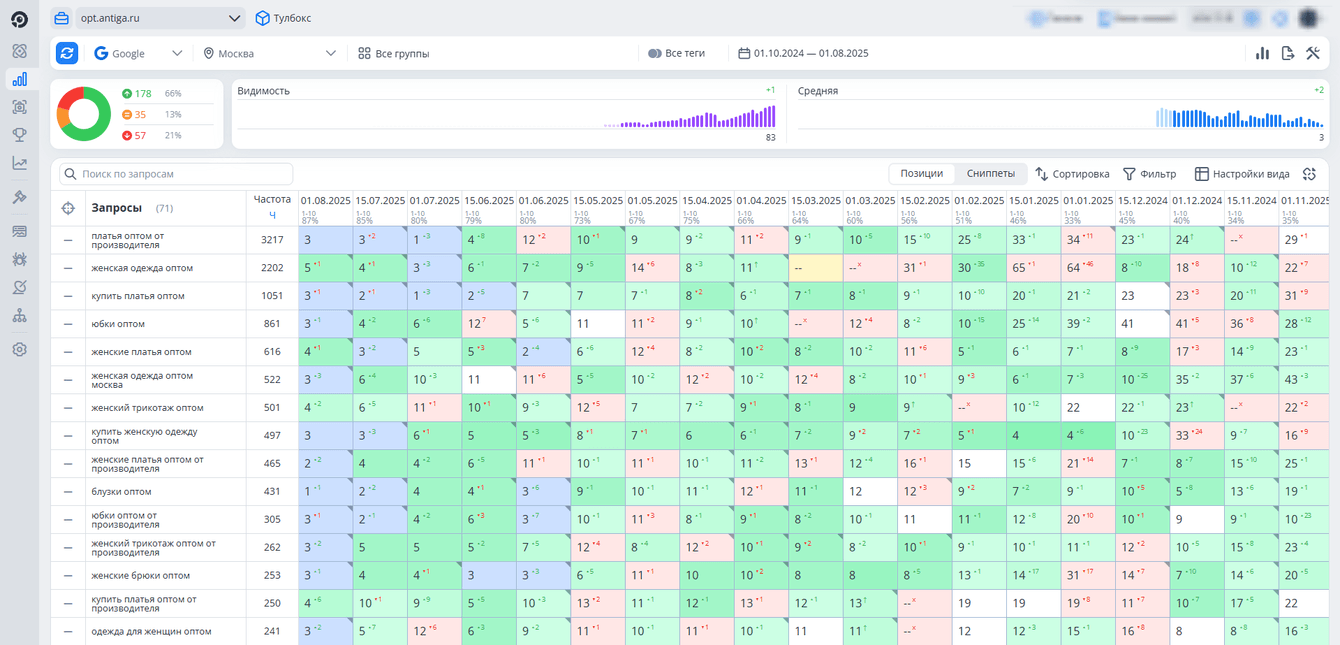Click the 15.12.2024 date column header
Viewport: 1340px width, 645px height.
tap(1143, 200)
